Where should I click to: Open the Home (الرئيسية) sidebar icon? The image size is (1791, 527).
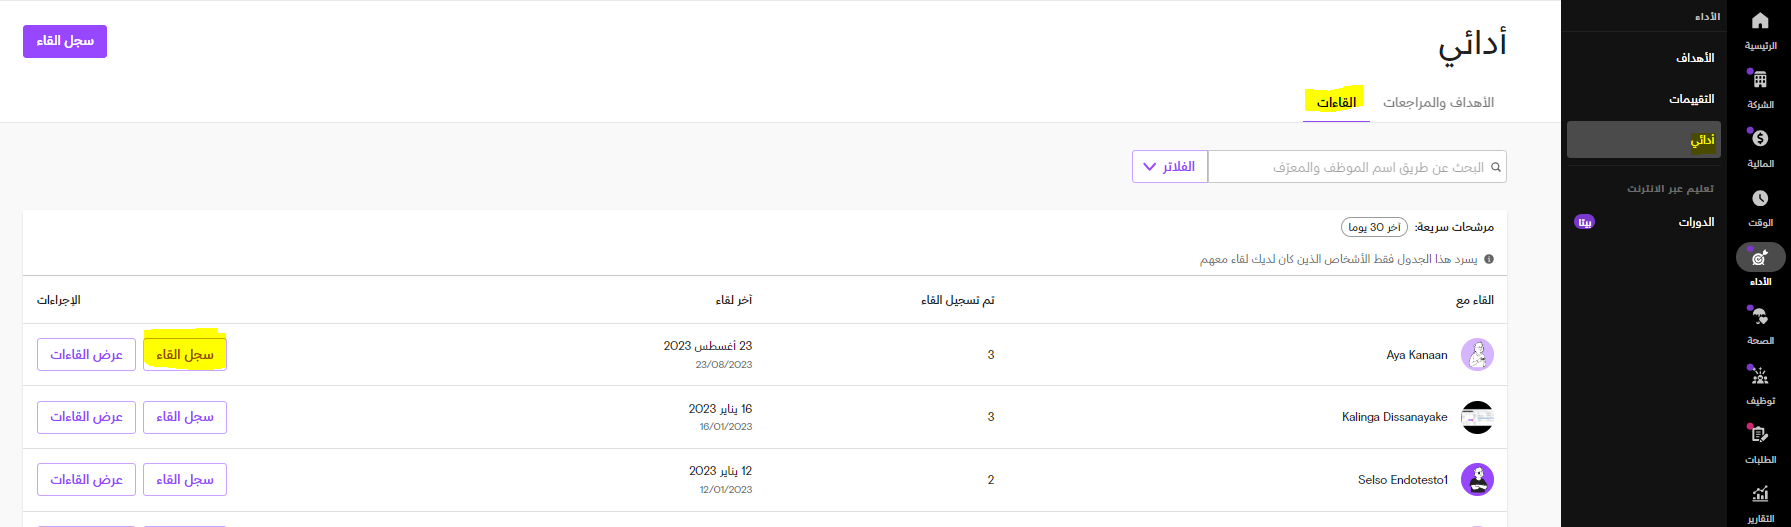pos(1760,22)
